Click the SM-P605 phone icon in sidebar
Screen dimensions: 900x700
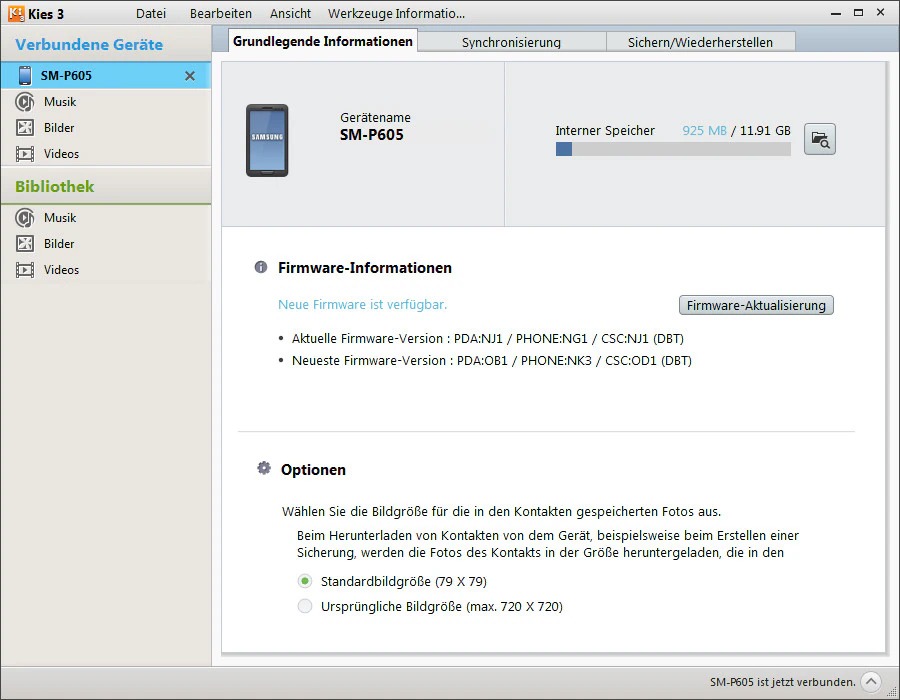point(25,76)
